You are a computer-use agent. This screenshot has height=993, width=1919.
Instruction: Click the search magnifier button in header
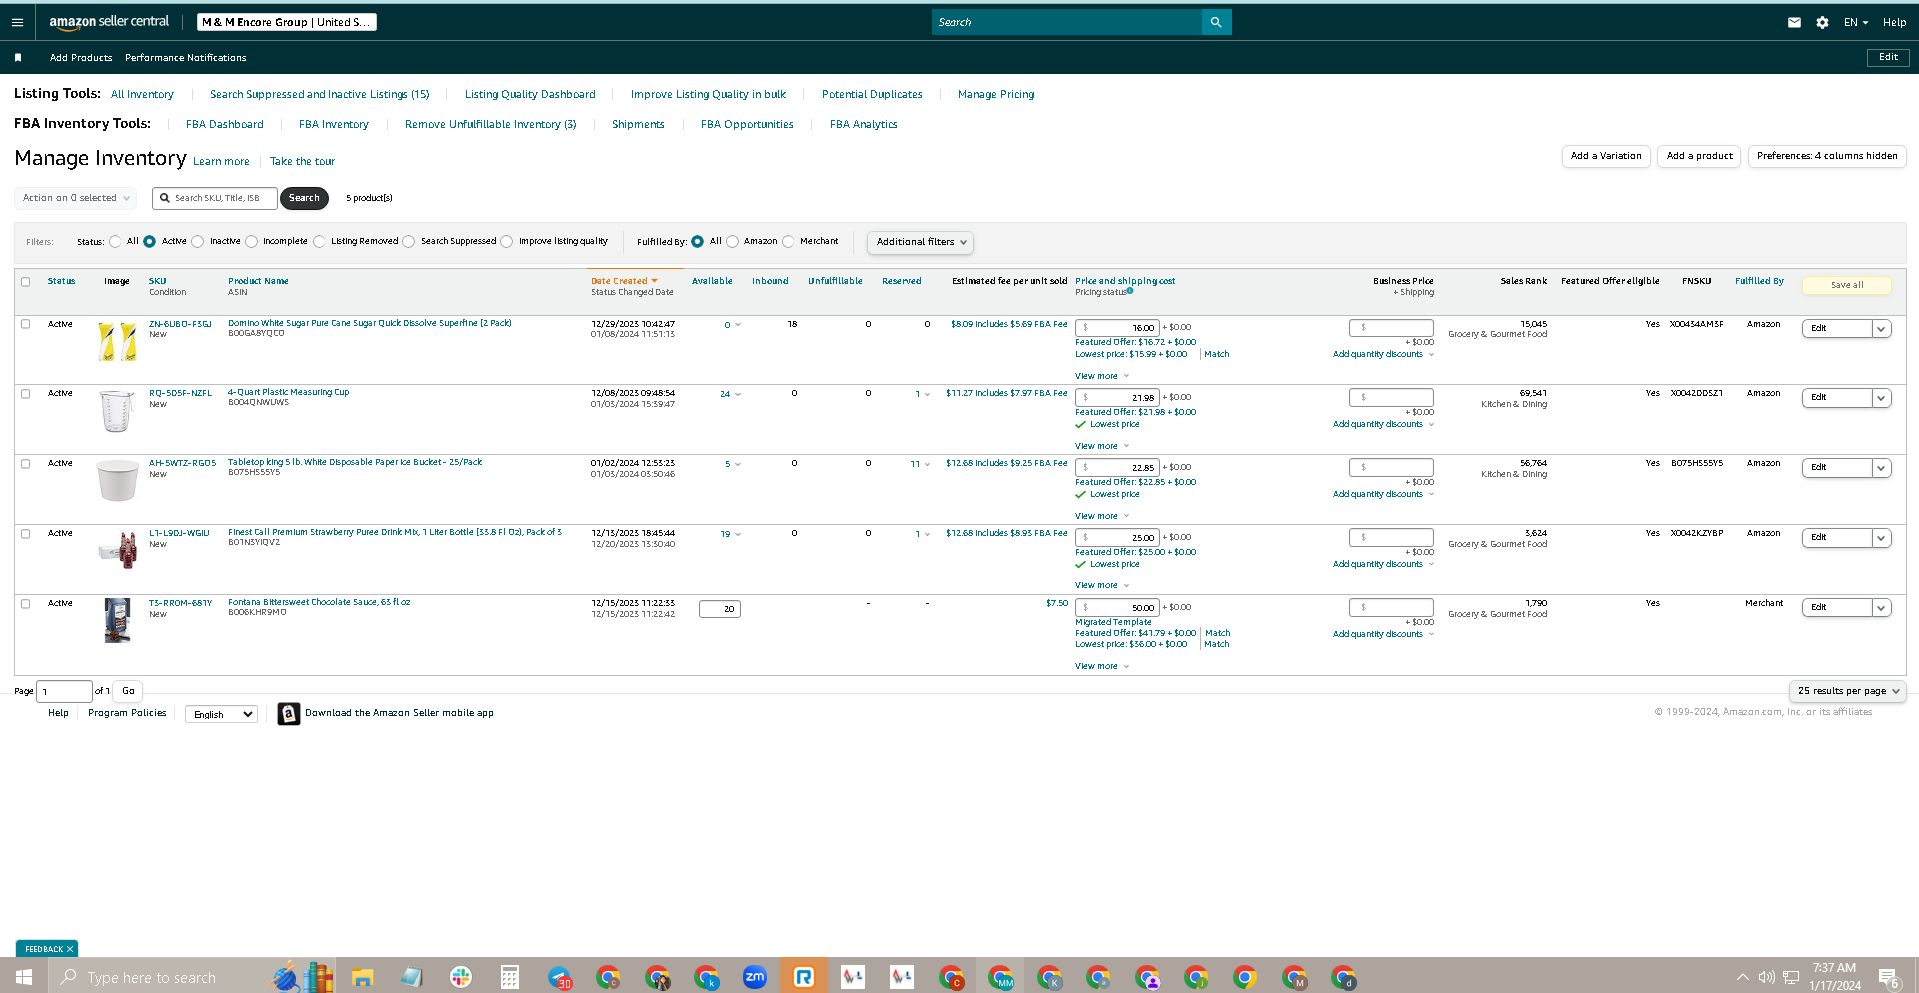pyautogui.click(x=1216, y=22)
